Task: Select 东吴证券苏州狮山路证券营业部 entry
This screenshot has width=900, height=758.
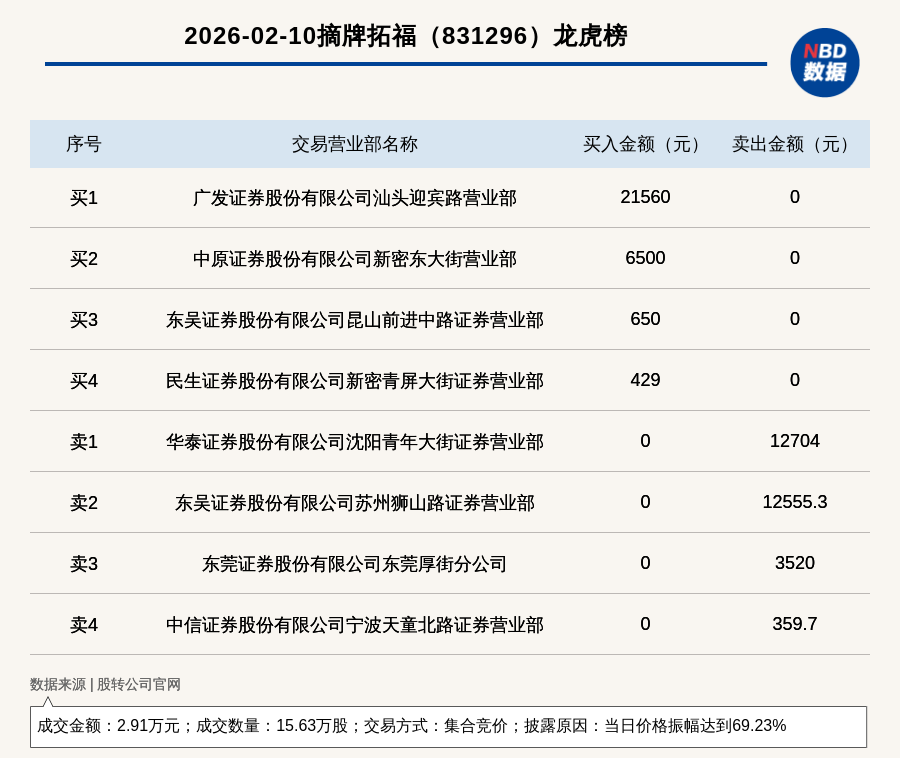Action: pos(354,503)
